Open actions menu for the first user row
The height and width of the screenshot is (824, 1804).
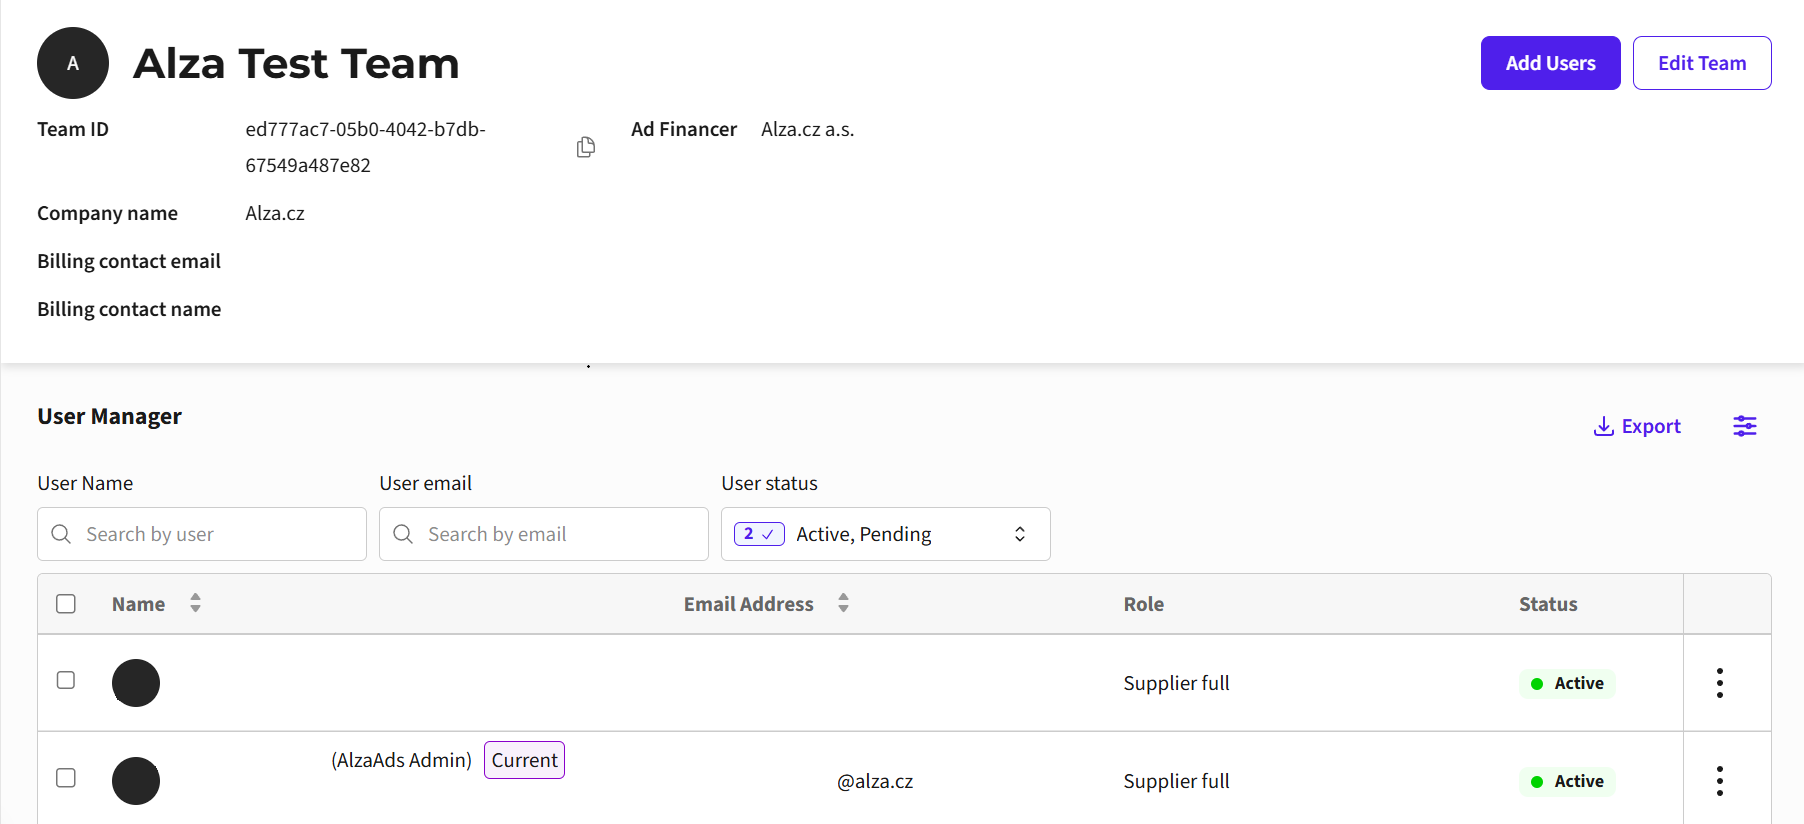point(1720,683)
